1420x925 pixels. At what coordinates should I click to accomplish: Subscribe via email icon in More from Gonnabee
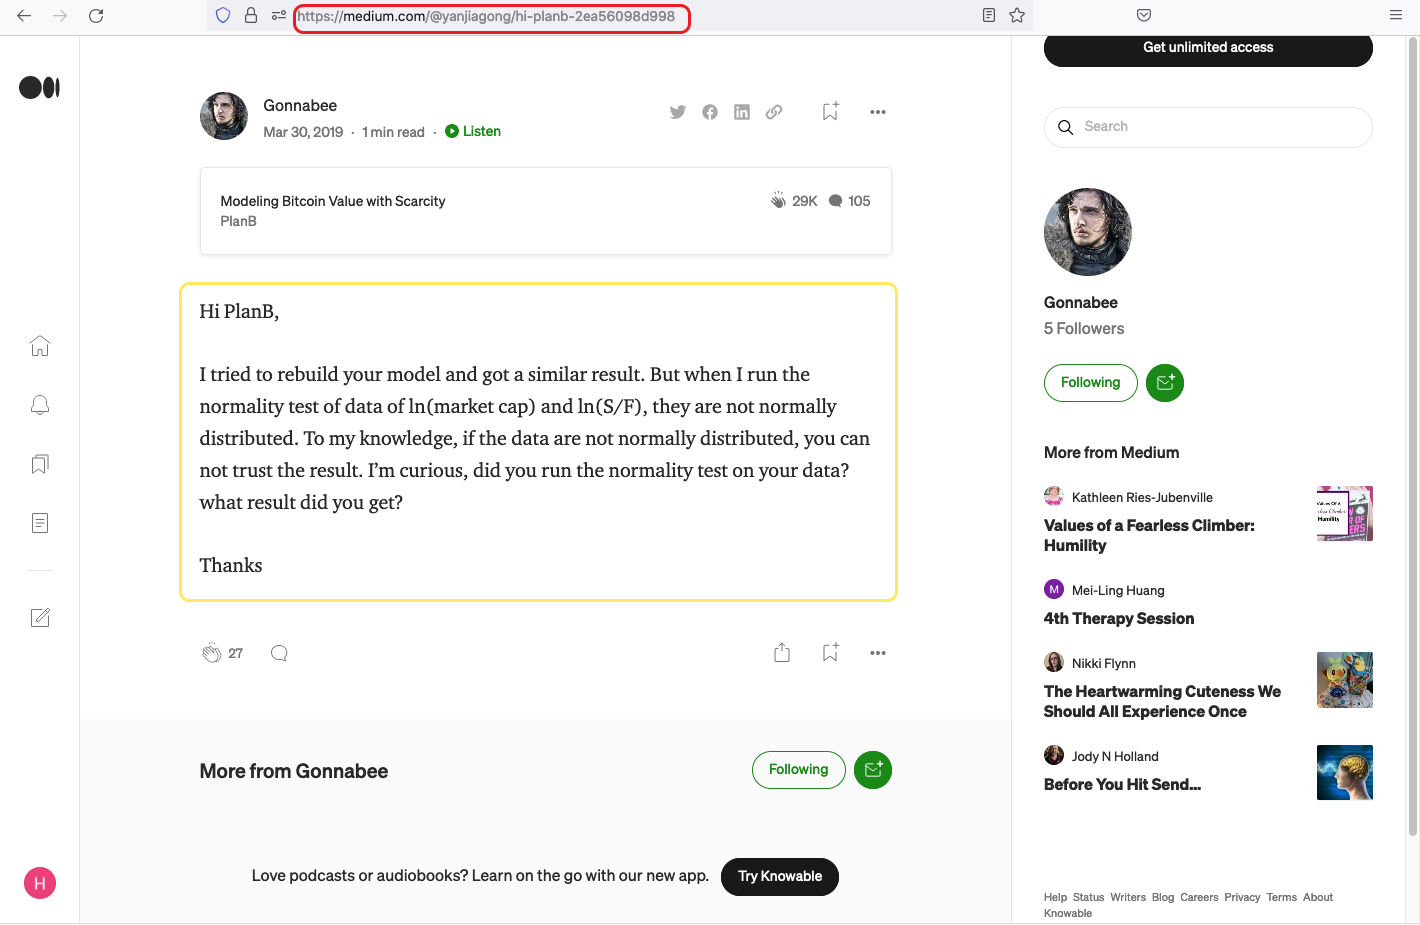coord(873,770)
